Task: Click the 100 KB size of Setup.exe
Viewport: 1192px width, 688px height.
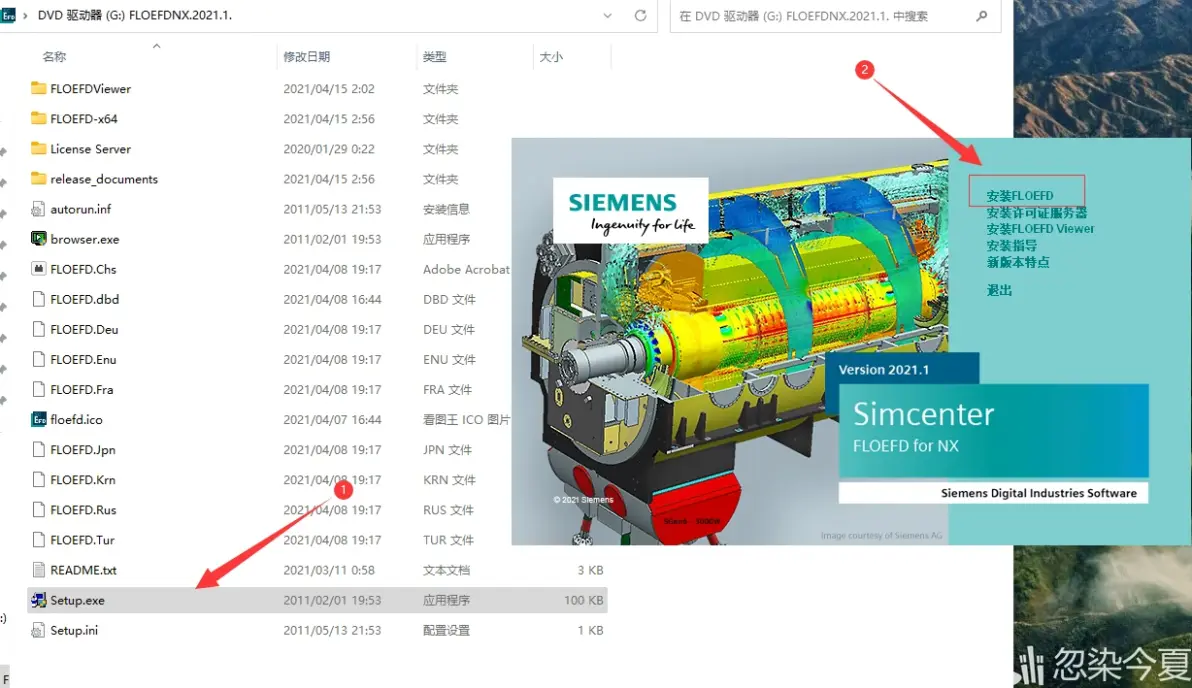Action: pos(583,601)
